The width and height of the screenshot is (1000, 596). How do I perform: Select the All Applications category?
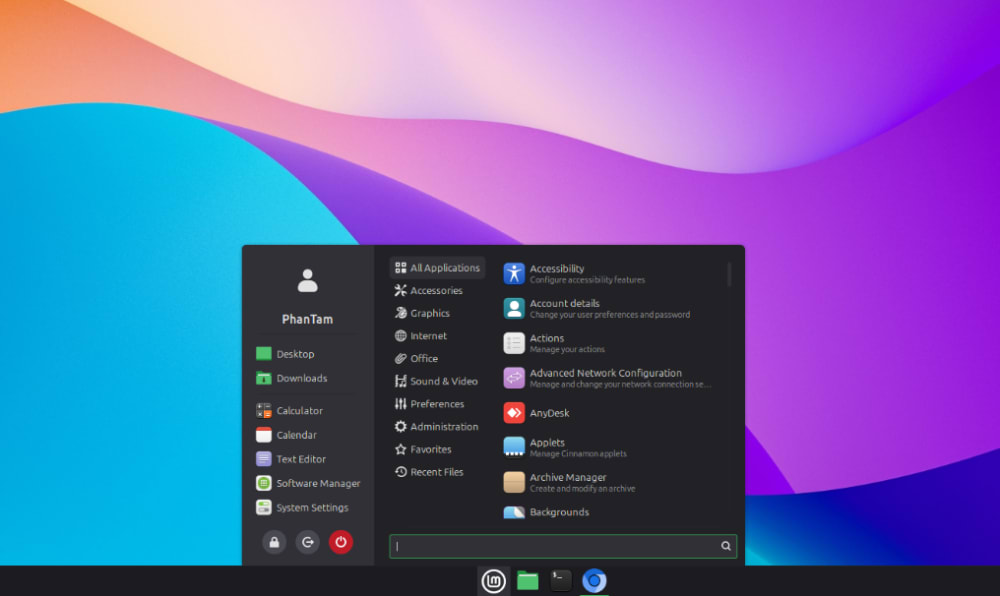(x=438, y=268)
